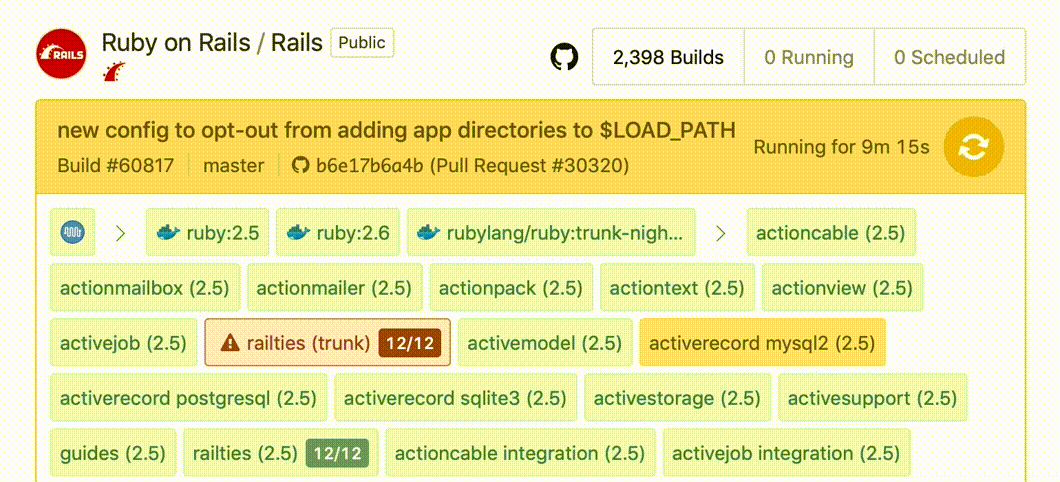Switch to the 2,398 Builds tab

coord(668,57)
